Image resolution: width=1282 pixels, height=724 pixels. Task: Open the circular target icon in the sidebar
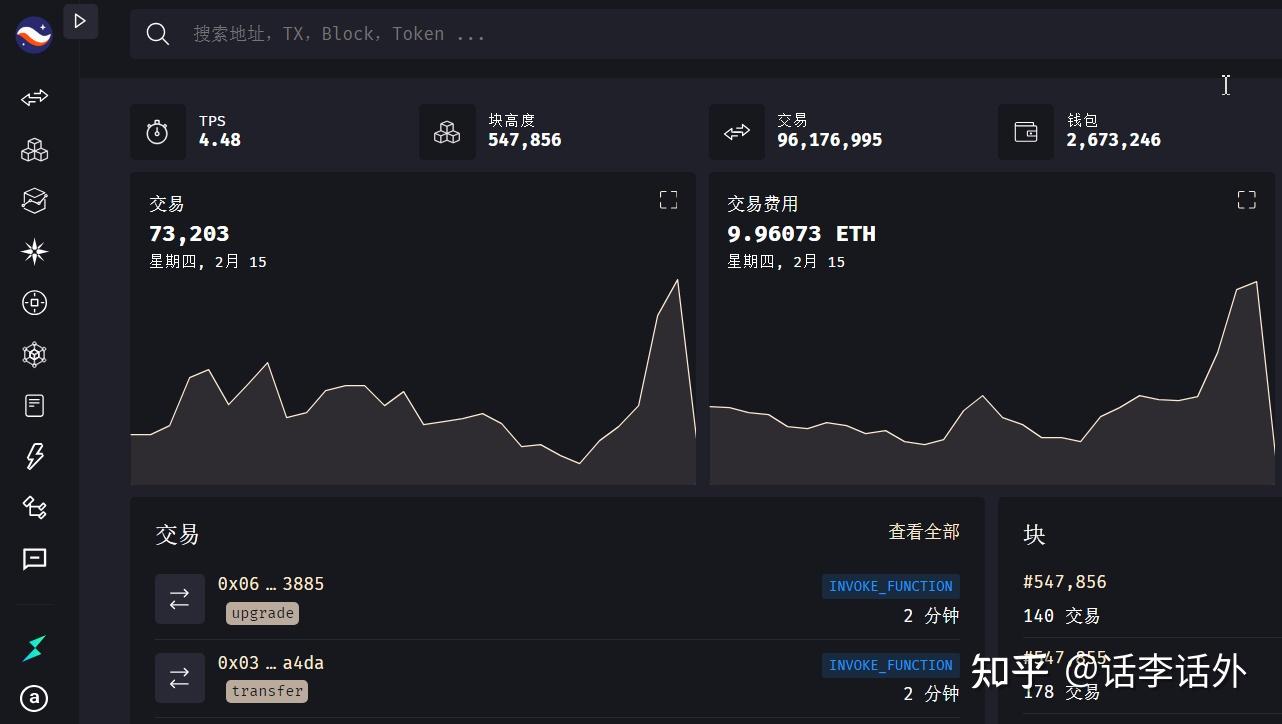click(x=35, y=303)
